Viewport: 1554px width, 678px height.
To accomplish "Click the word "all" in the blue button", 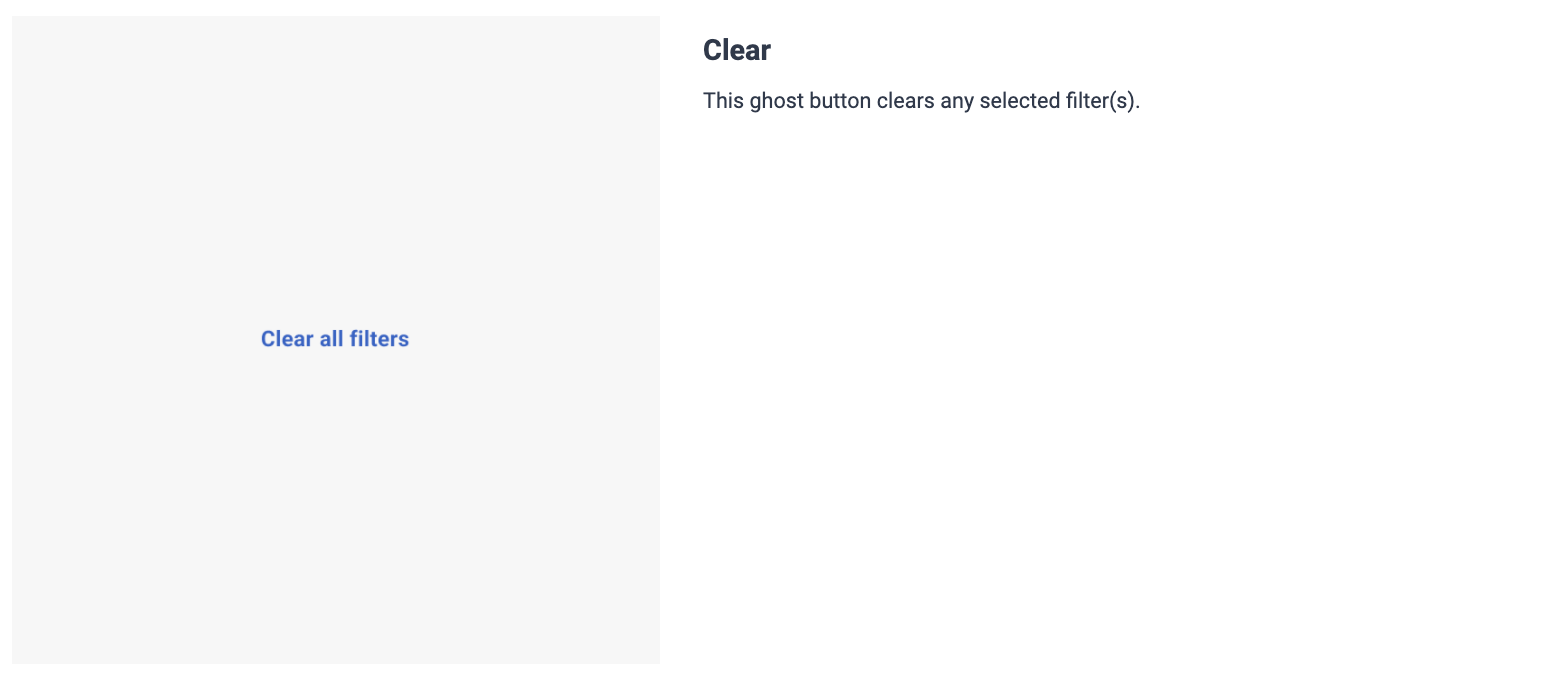I will (331, 339).
